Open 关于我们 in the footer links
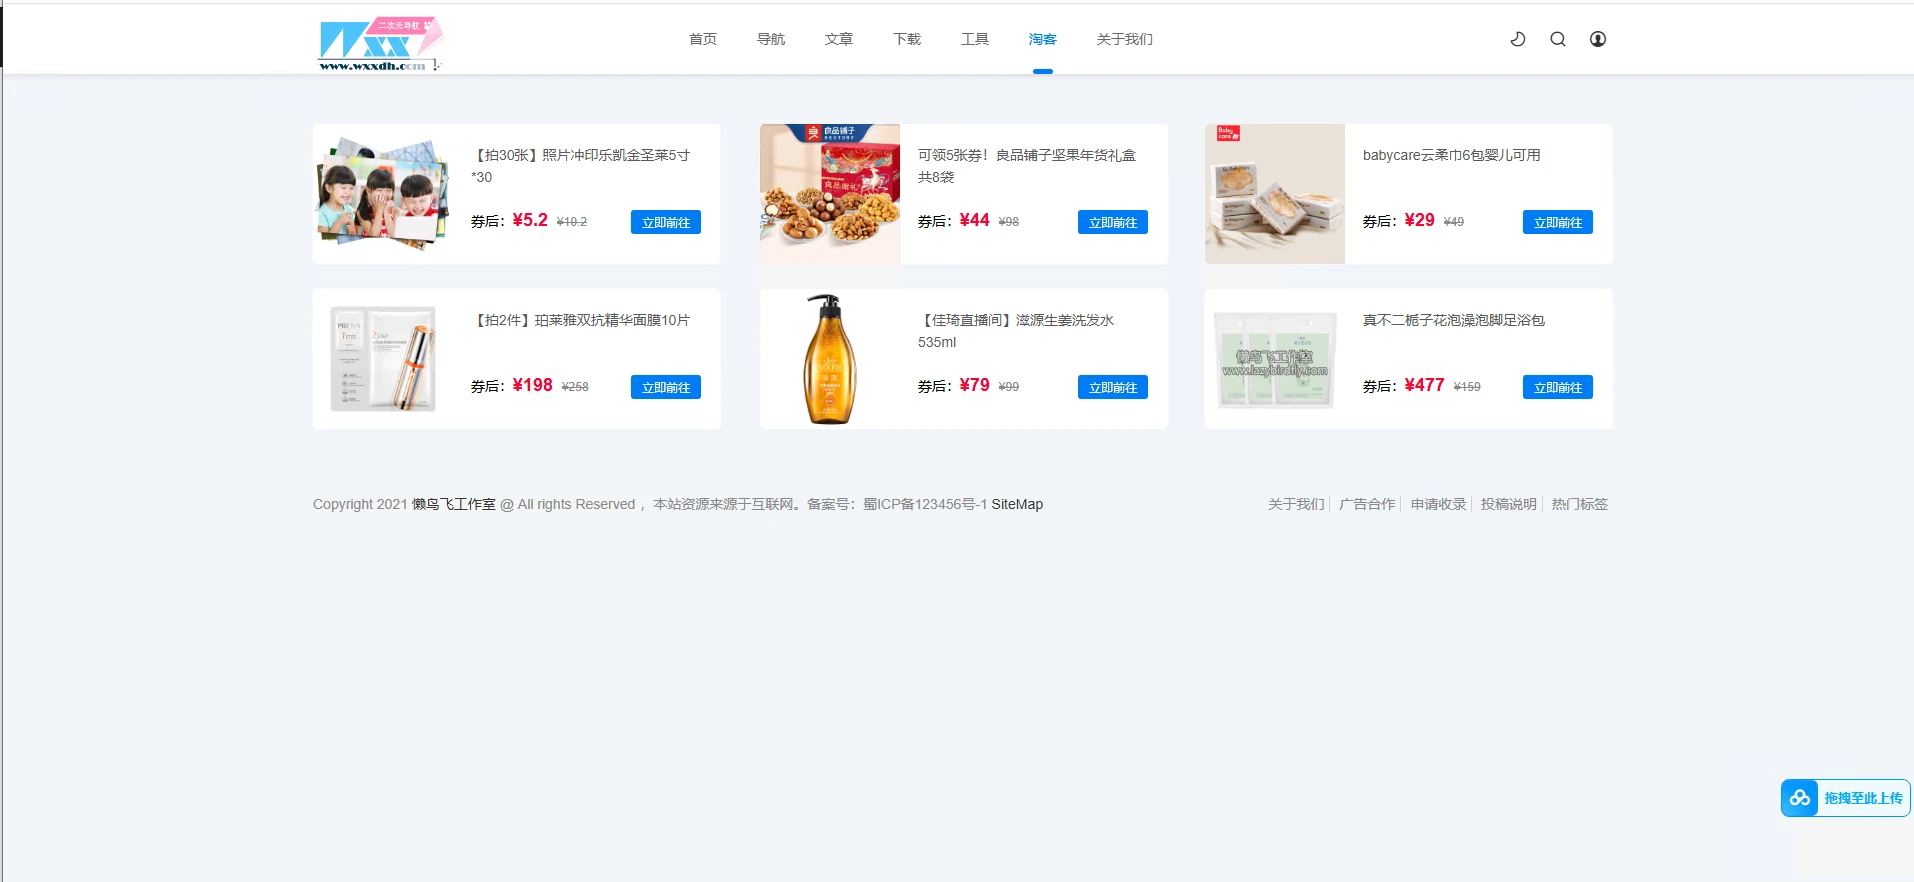 [1296, 504]
